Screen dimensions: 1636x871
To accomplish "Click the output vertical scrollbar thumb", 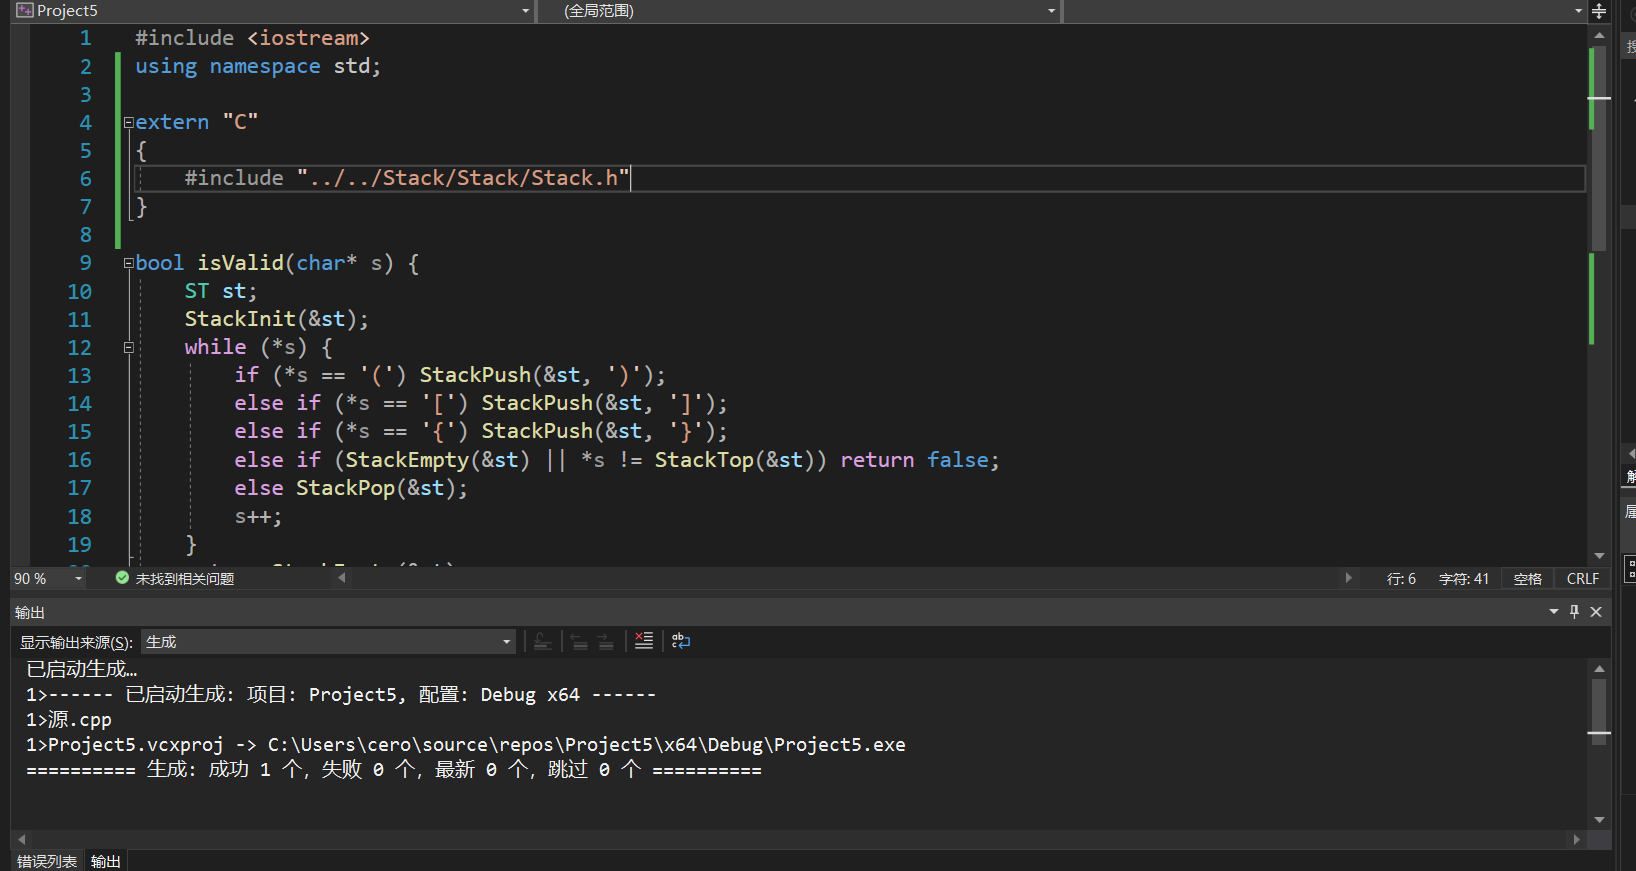I will (x=1599, y=711).
